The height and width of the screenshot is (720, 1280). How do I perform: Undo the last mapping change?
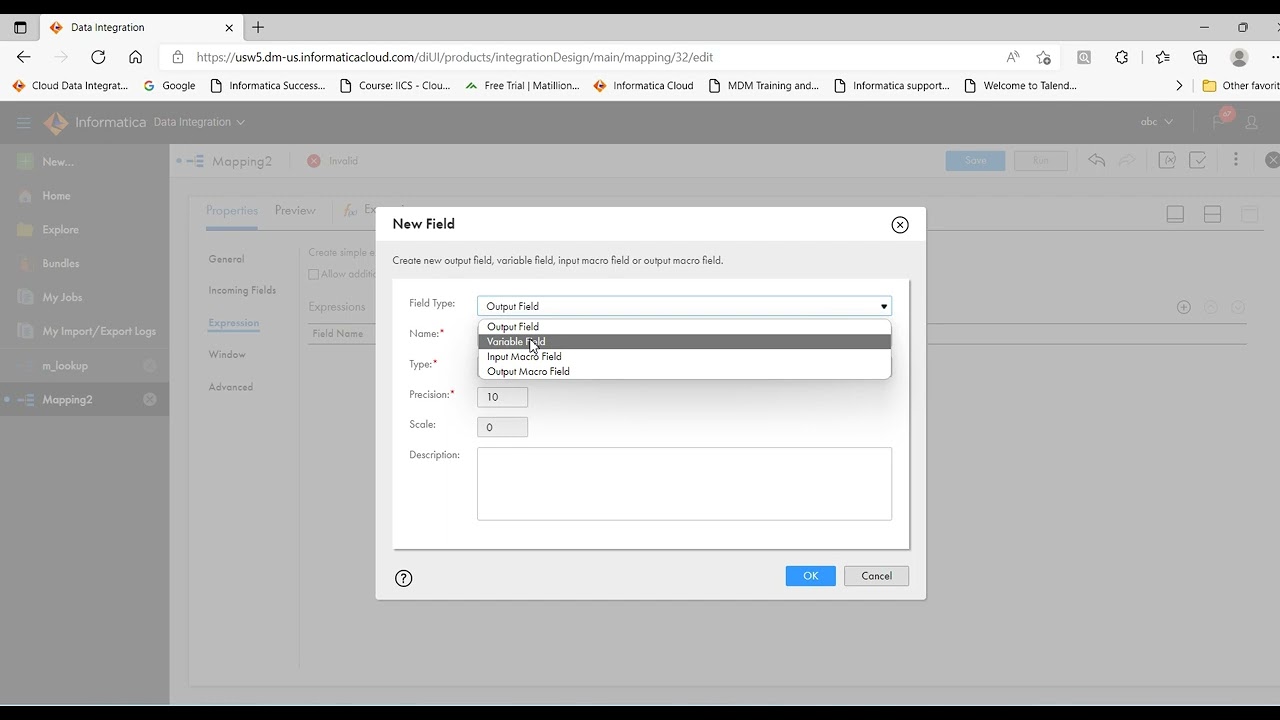pos(1097,161)
